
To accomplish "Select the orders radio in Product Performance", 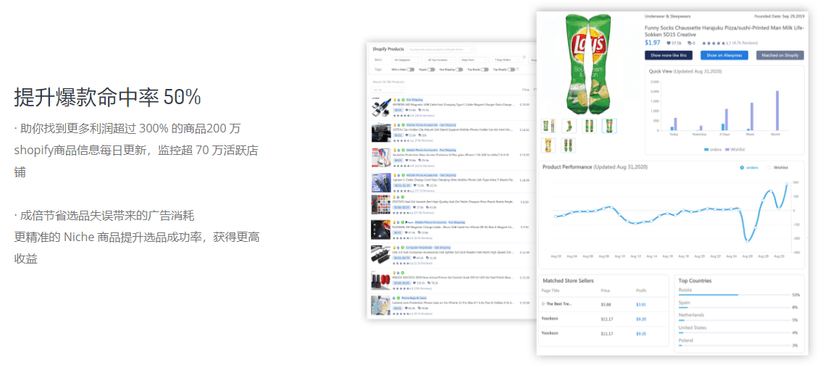I will pos(742,167).
